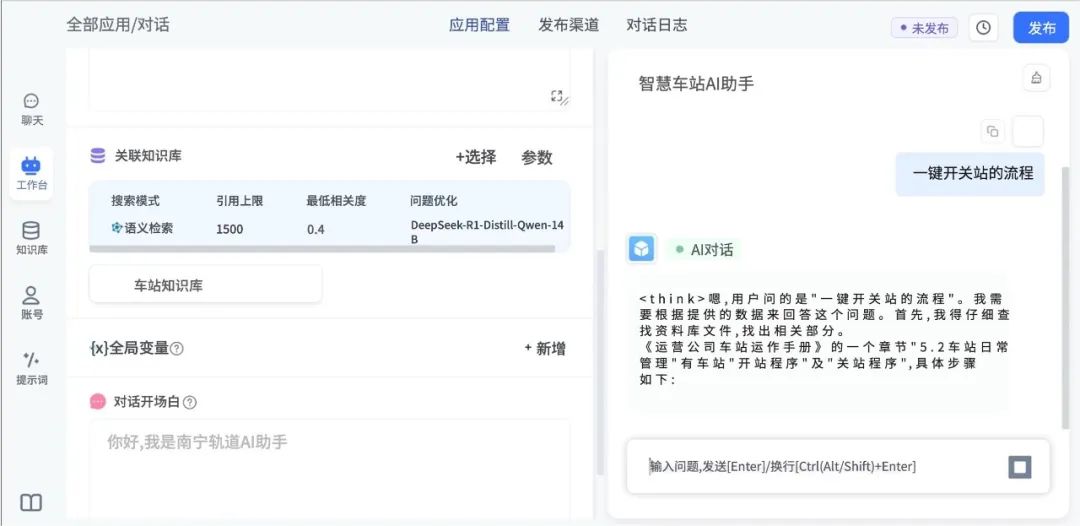This screenshot has height=526, width=1080.
Task: Show help tooltip for 全局变量
Action: [177, 349]
